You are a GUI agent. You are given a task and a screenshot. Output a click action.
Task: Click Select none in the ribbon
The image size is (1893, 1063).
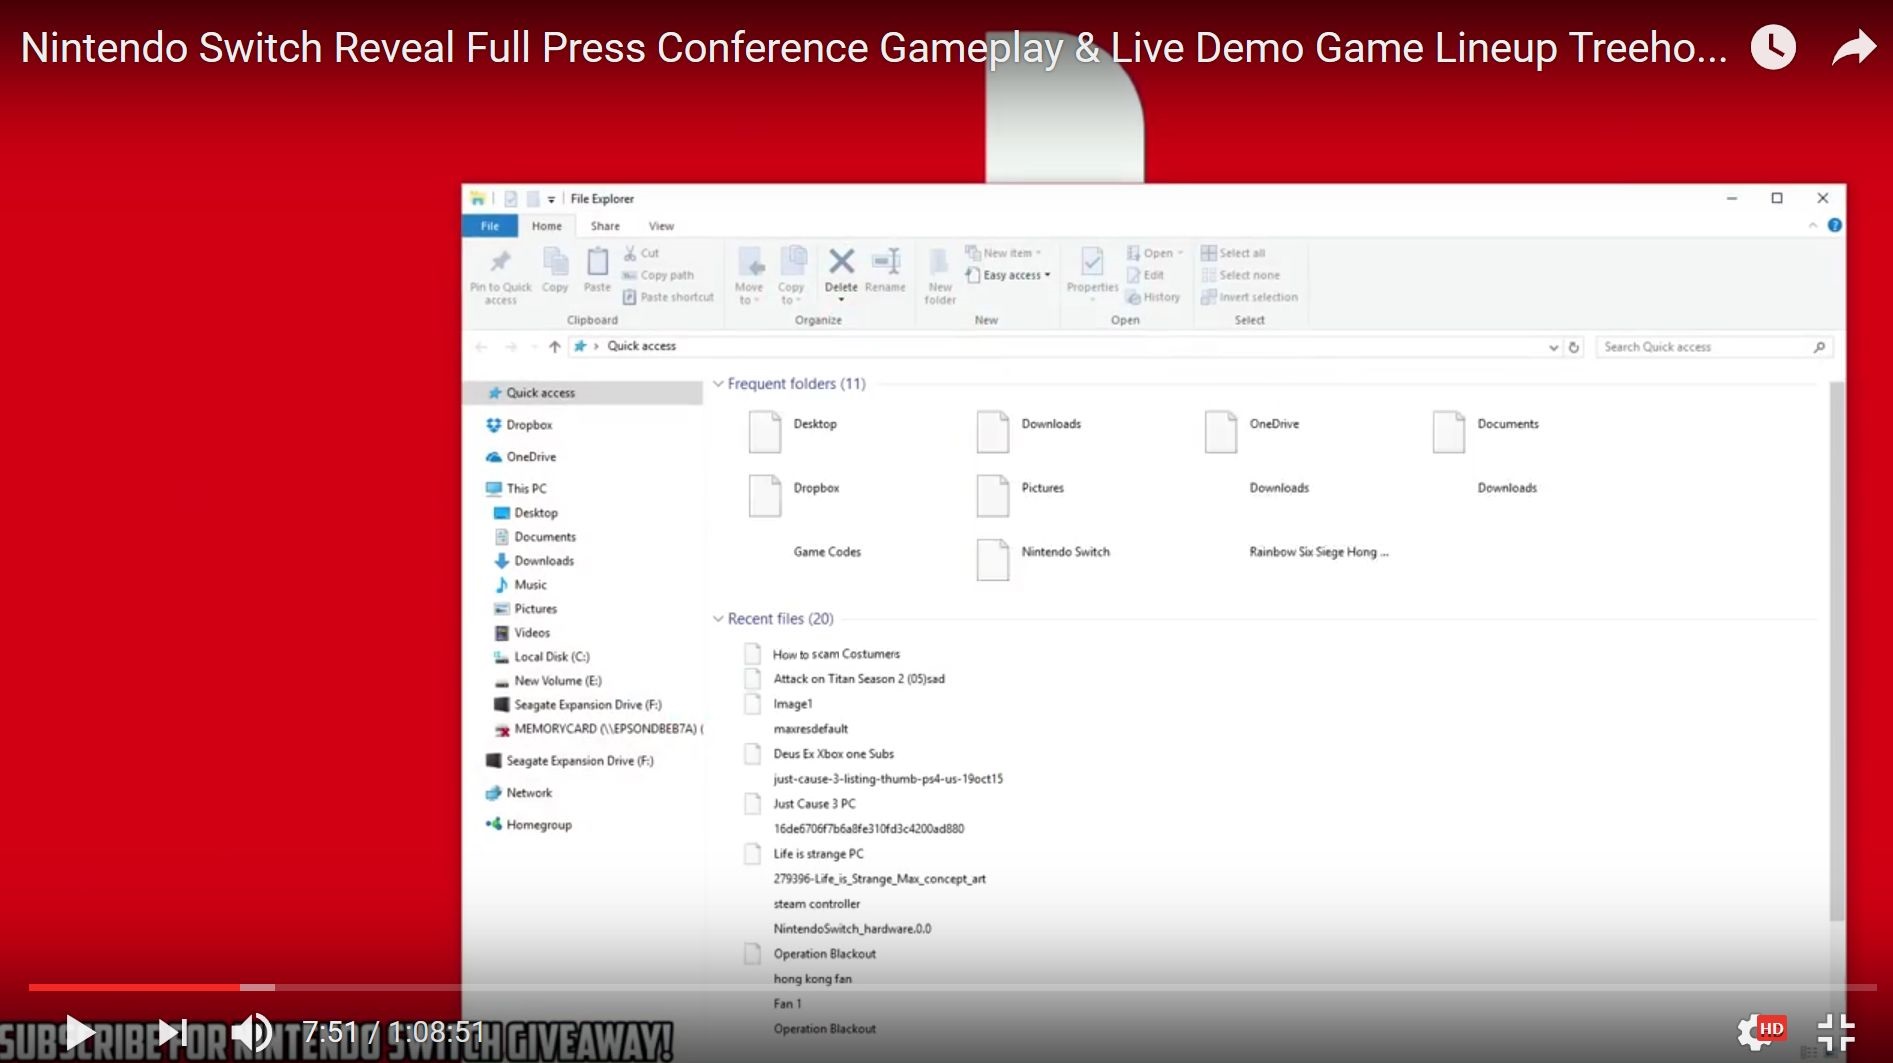tap(1240, 275)
